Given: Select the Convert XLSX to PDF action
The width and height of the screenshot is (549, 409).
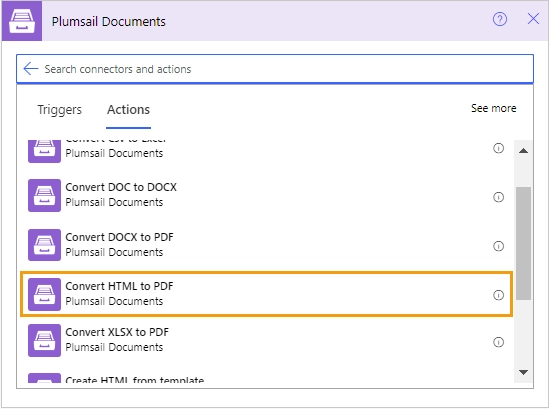Looking at the screenshot, I should click(x=267, y=340).
